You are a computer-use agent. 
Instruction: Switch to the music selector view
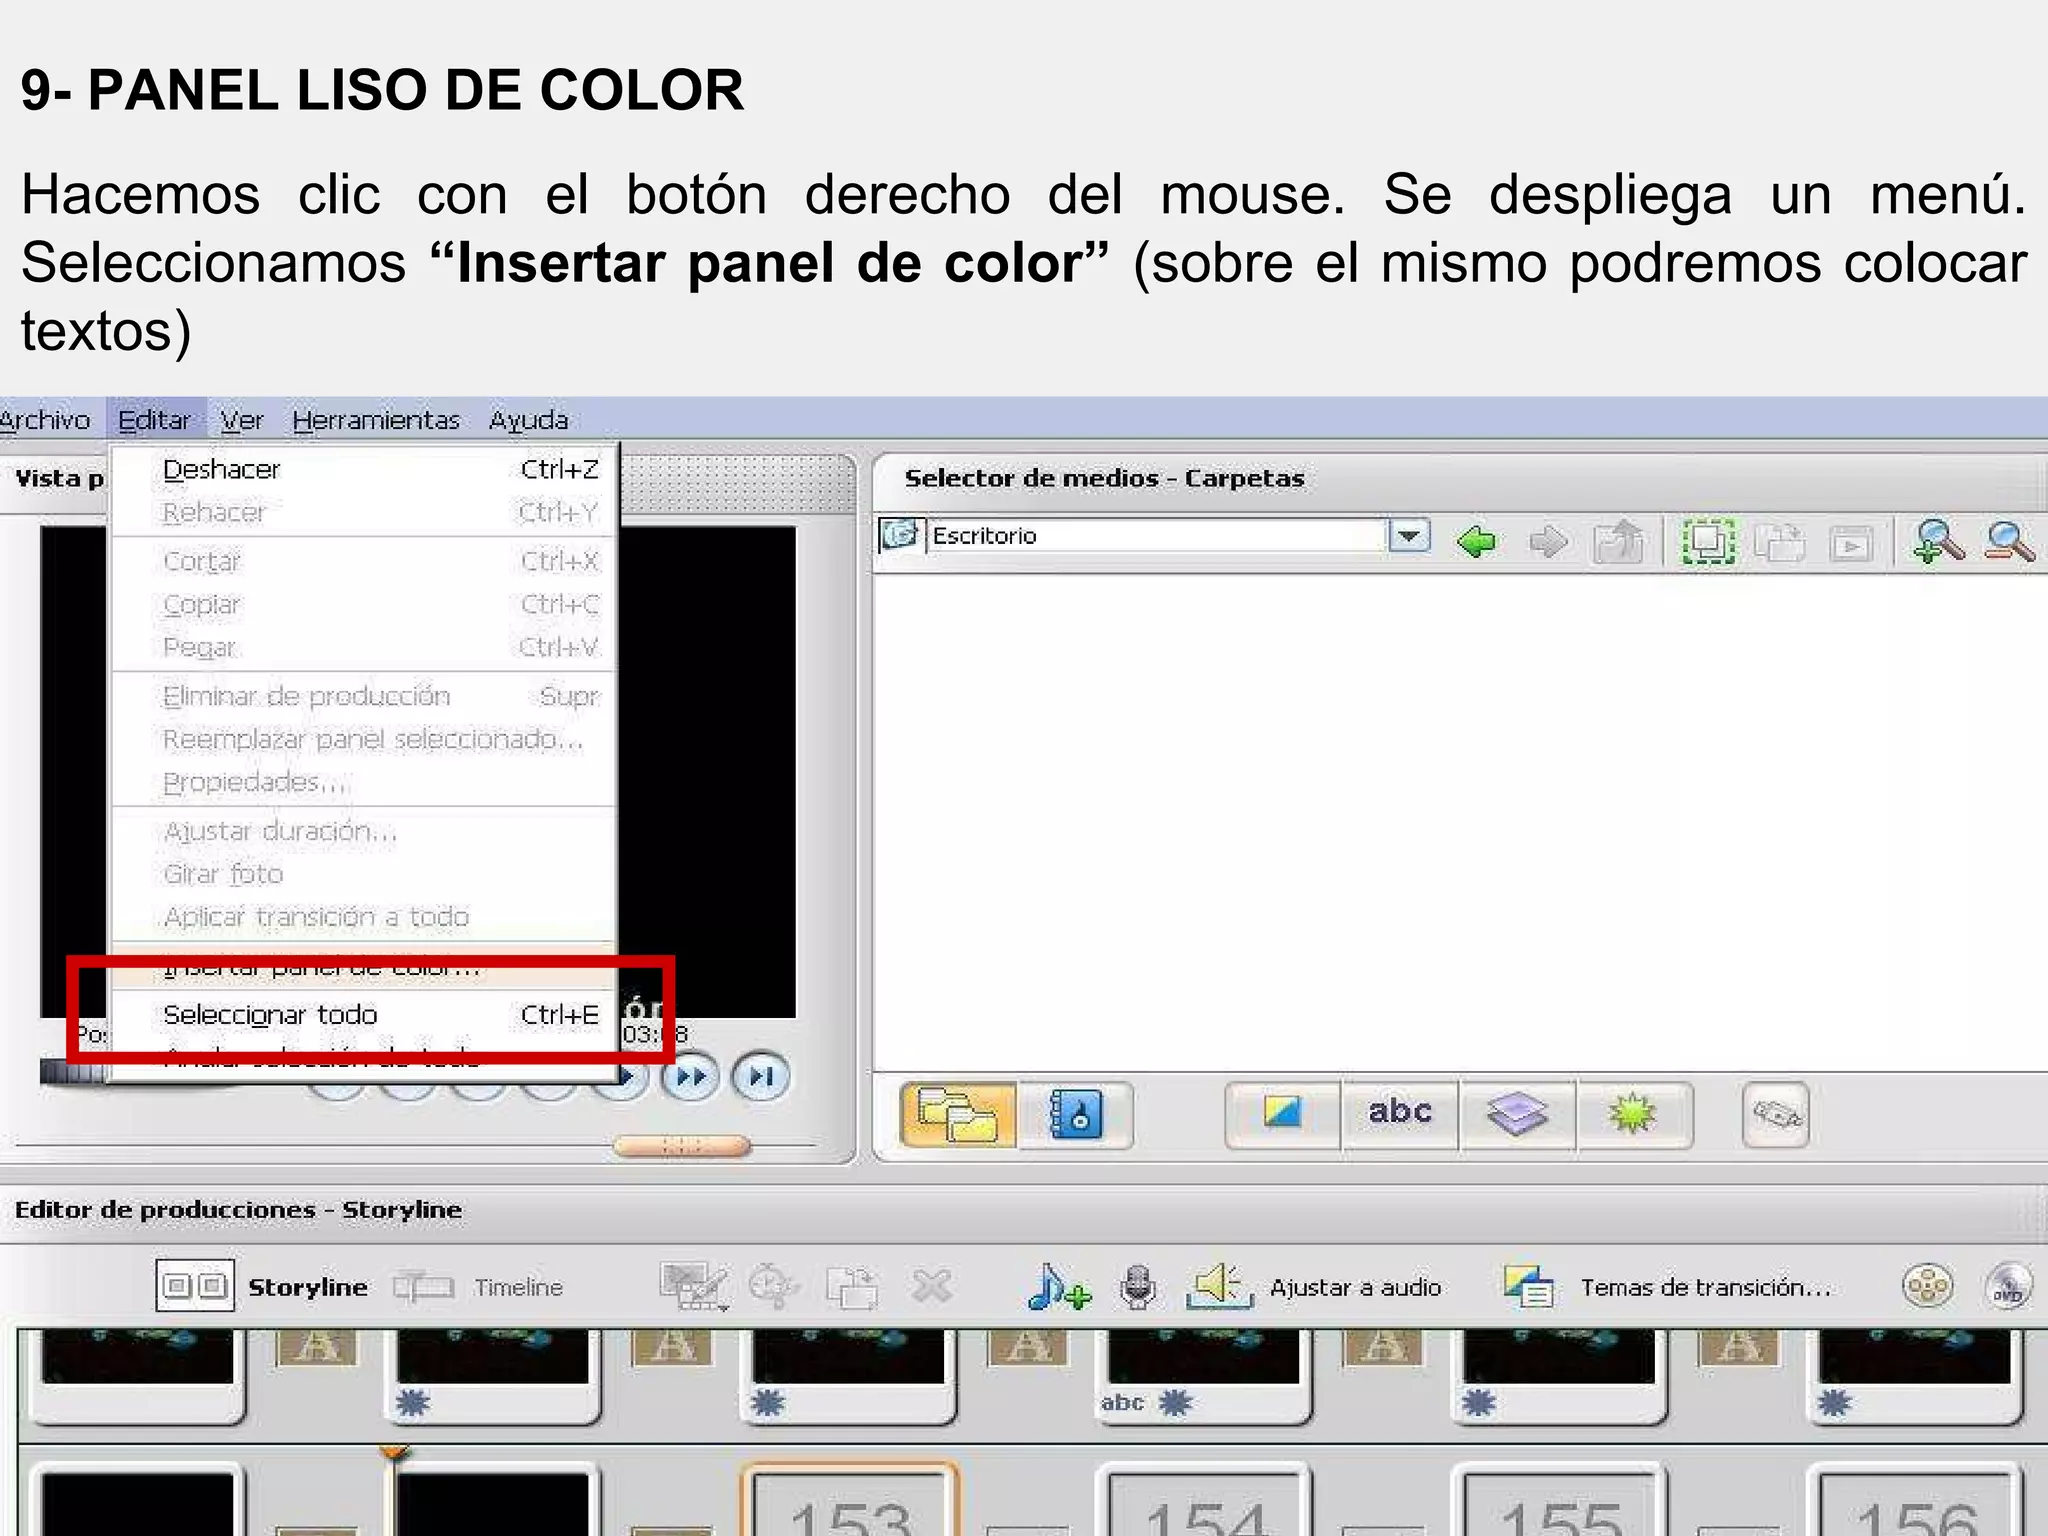point(1076,1114)
